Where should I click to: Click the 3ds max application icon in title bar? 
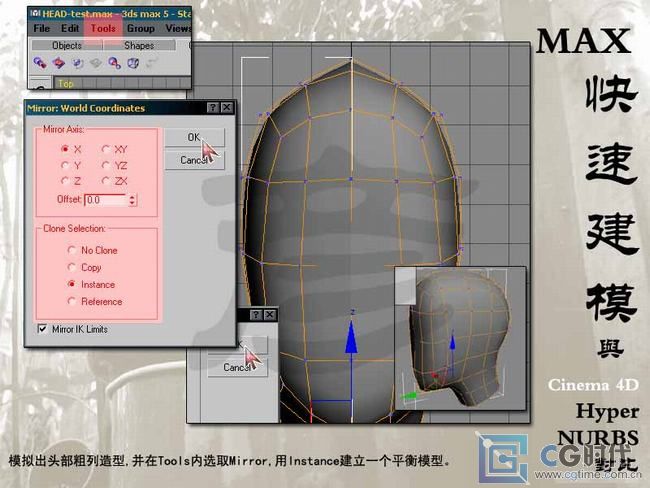click(x=36, y=14)
